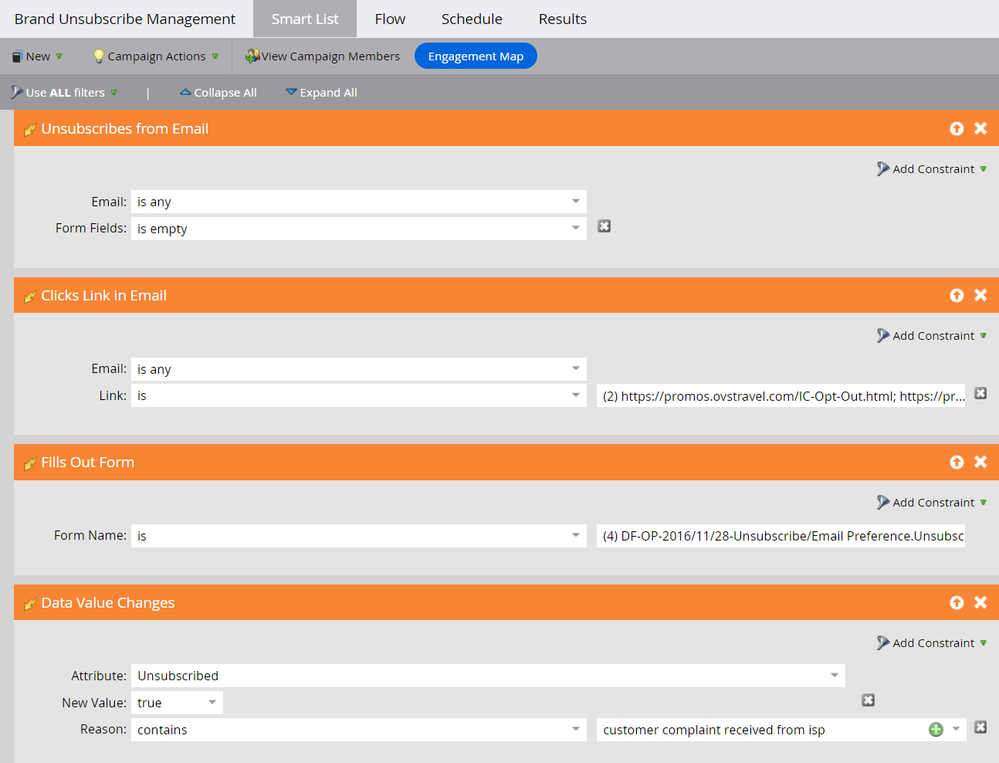Open Campaign Actions menu
999x763 pixels.
[x=156, y=56]
